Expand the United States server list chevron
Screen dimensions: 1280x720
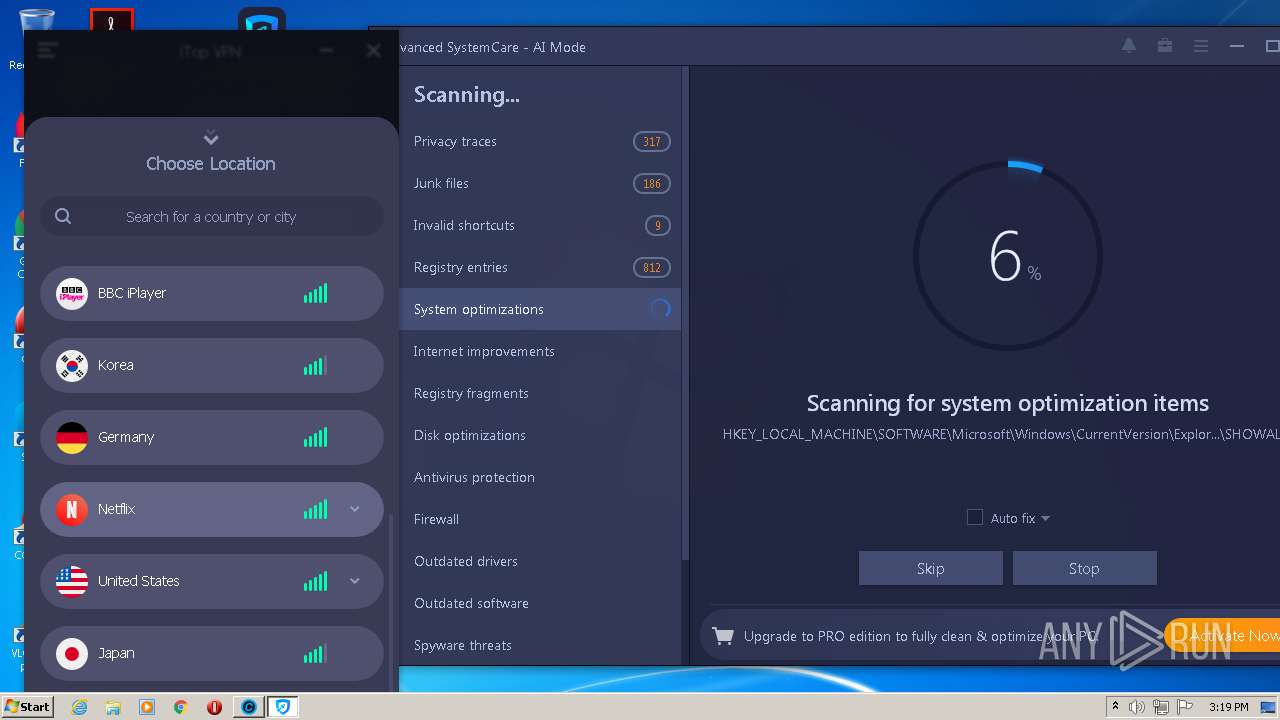[354, 581]
